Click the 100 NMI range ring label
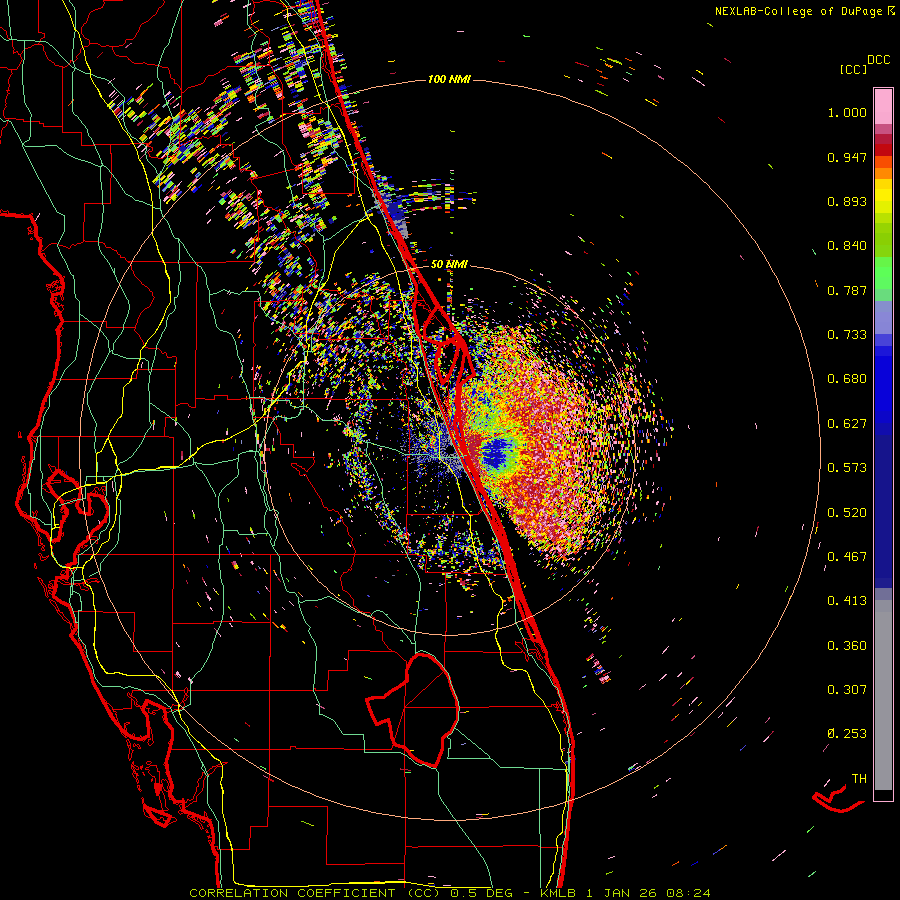900x900 pixels. pyautogui.click(x=449, y=79)
